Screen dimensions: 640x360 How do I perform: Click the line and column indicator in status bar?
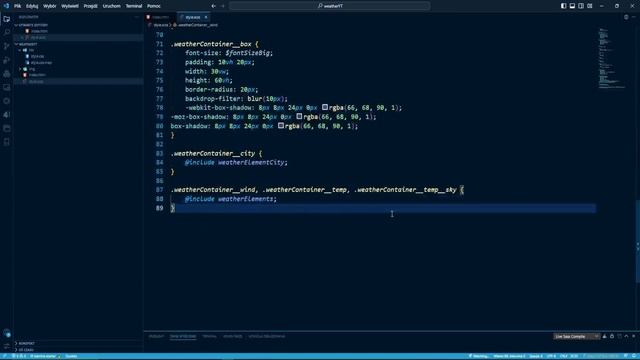509,356
